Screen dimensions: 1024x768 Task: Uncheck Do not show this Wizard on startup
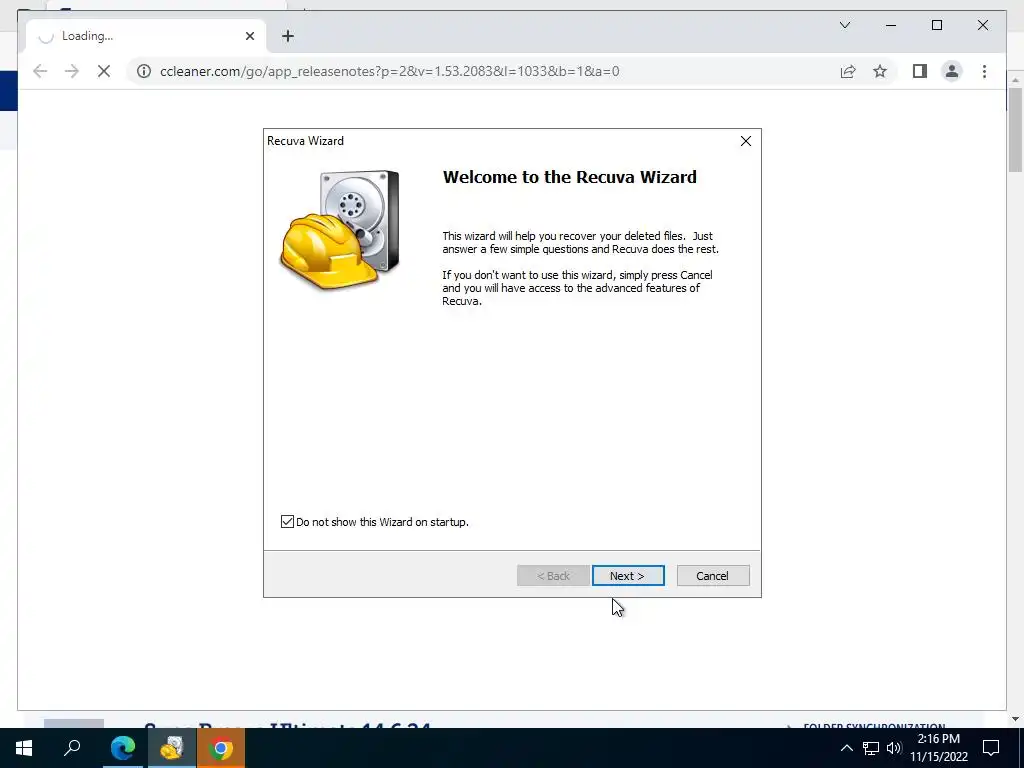pyautogui.click(x=287, y=521)
